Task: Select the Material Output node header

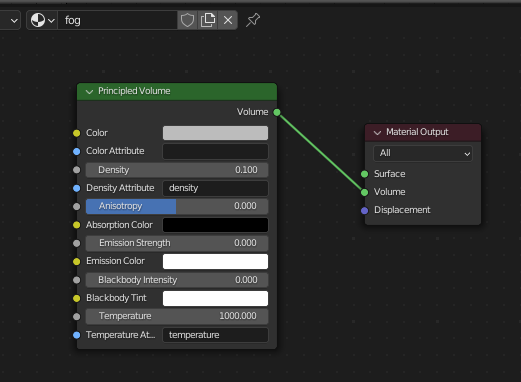Action: tap(423, 133)
